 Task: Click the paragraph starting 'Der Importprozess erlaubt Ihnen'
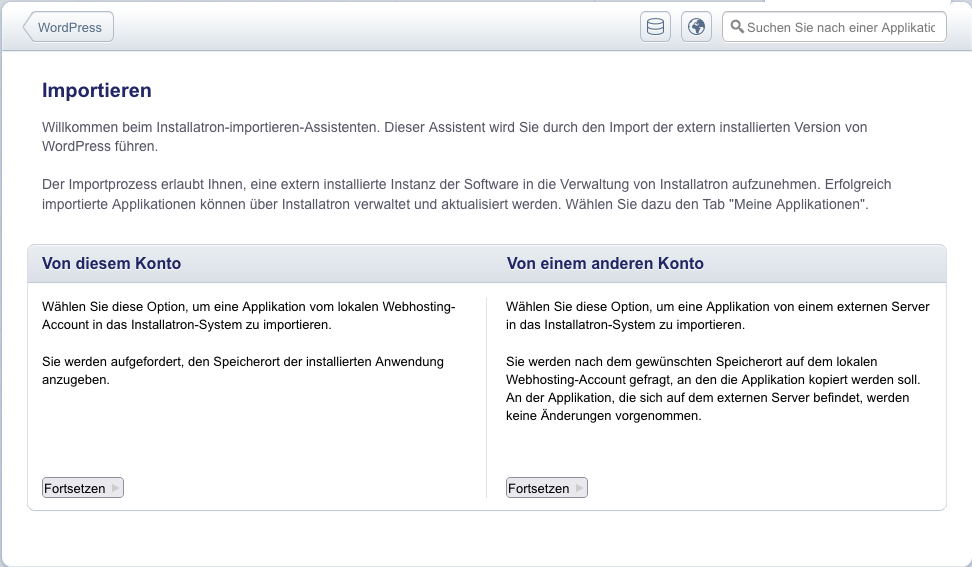click(467, 195)
